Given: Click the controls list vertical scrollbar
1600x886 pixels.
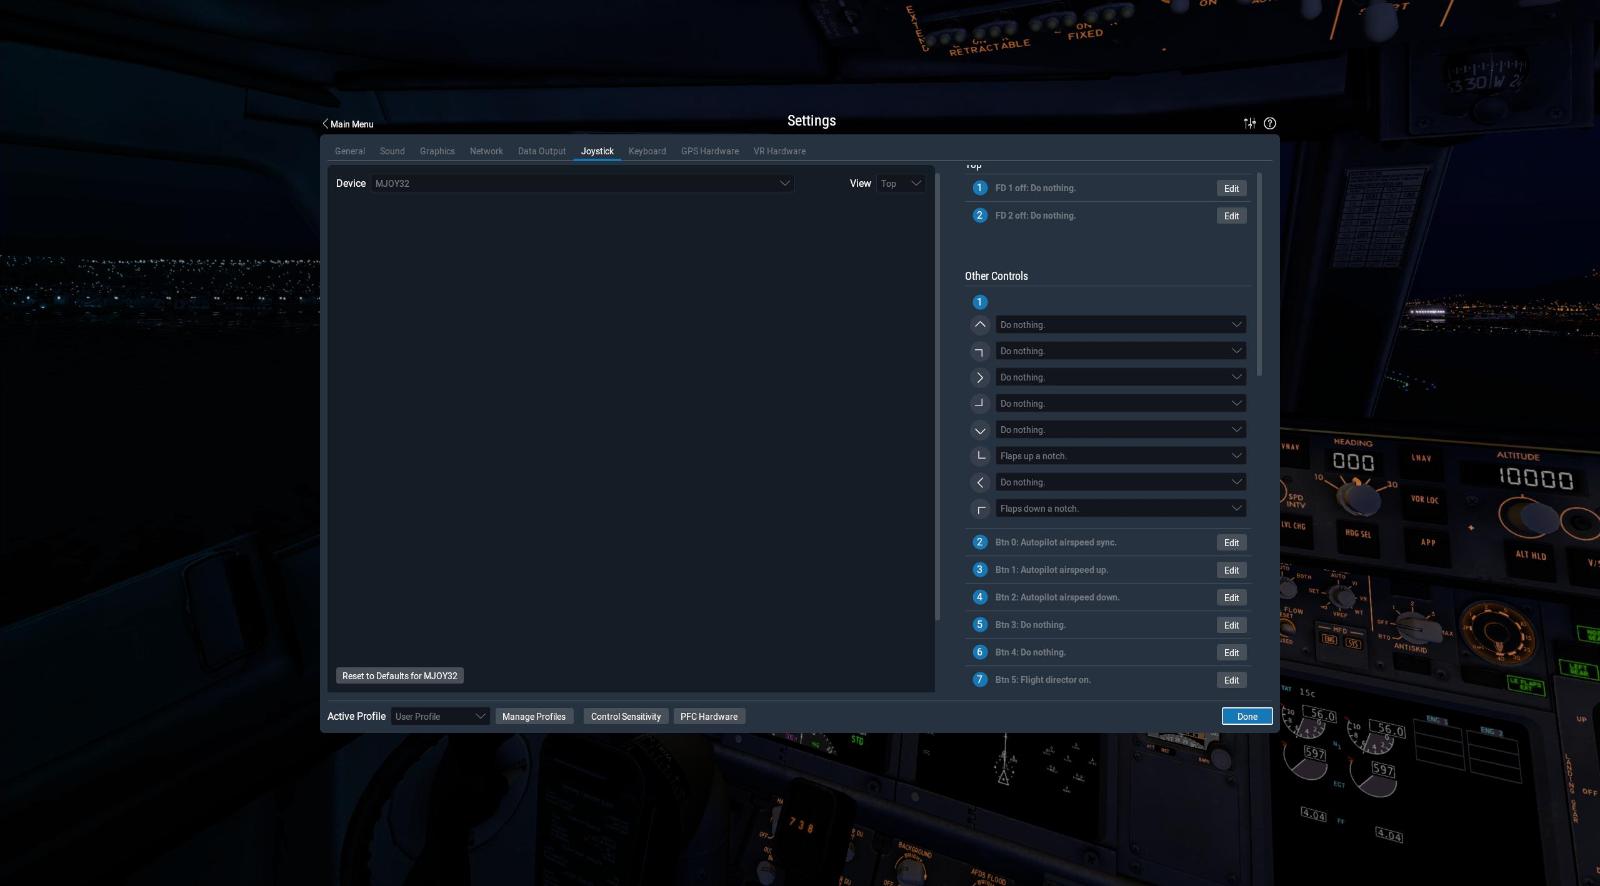Looking at the screenshot, I should (1259, 274).
